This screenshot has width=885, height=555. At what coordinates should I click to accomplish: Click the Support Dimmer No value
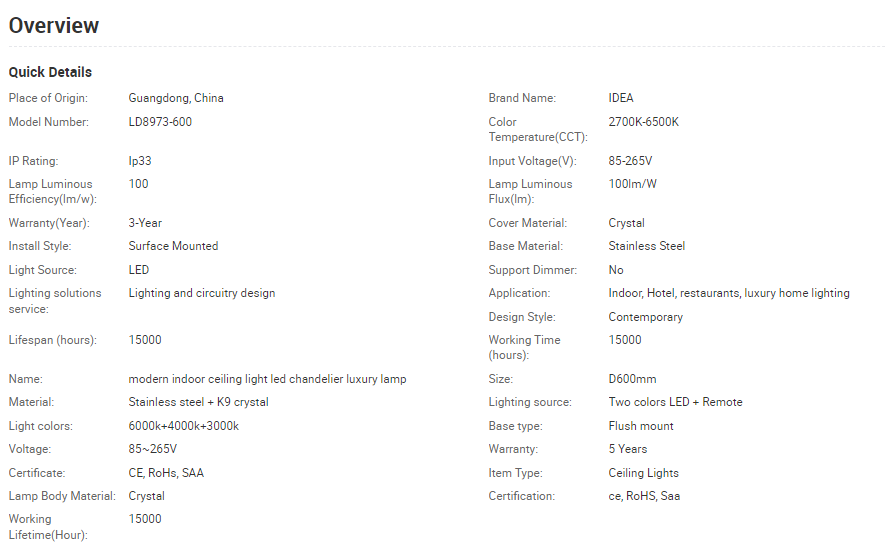point(616,270)
